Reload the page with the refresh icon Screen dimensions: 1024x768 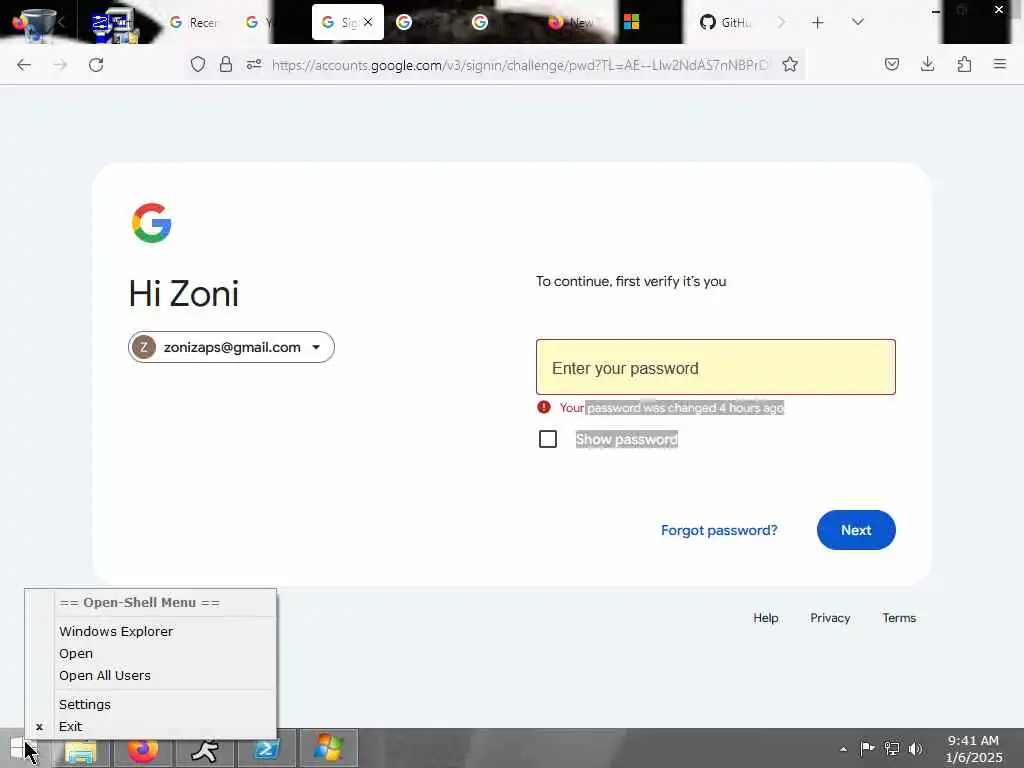pyautogui.click(x=96, y=65)
